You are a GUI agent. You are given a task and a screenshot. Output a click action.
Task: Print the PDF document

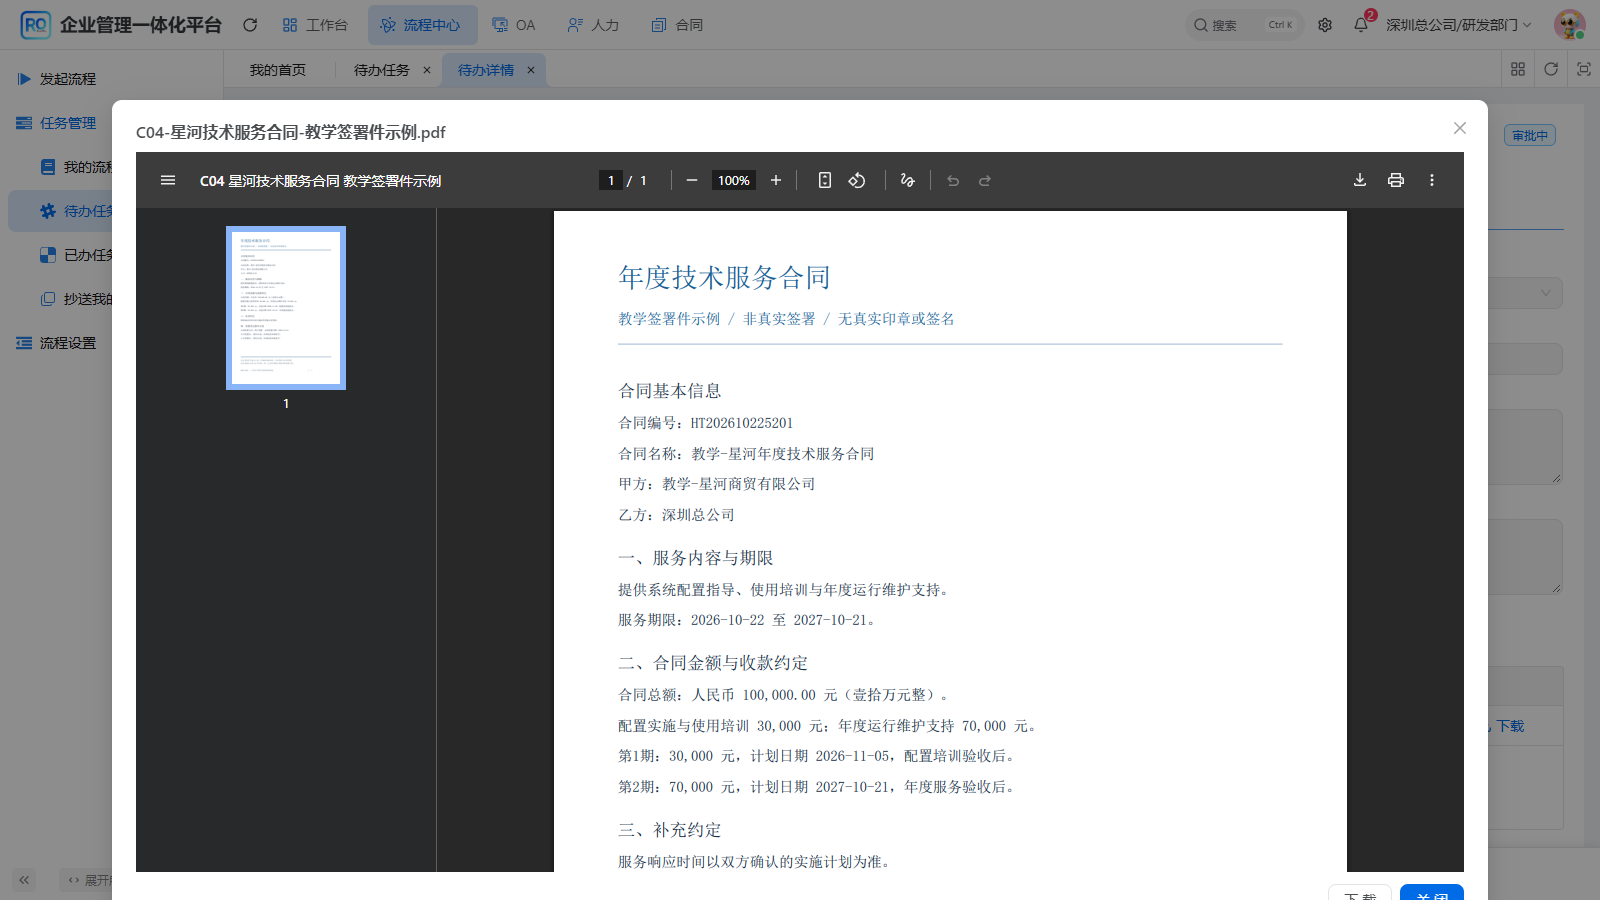click(x=1396, y=180)
